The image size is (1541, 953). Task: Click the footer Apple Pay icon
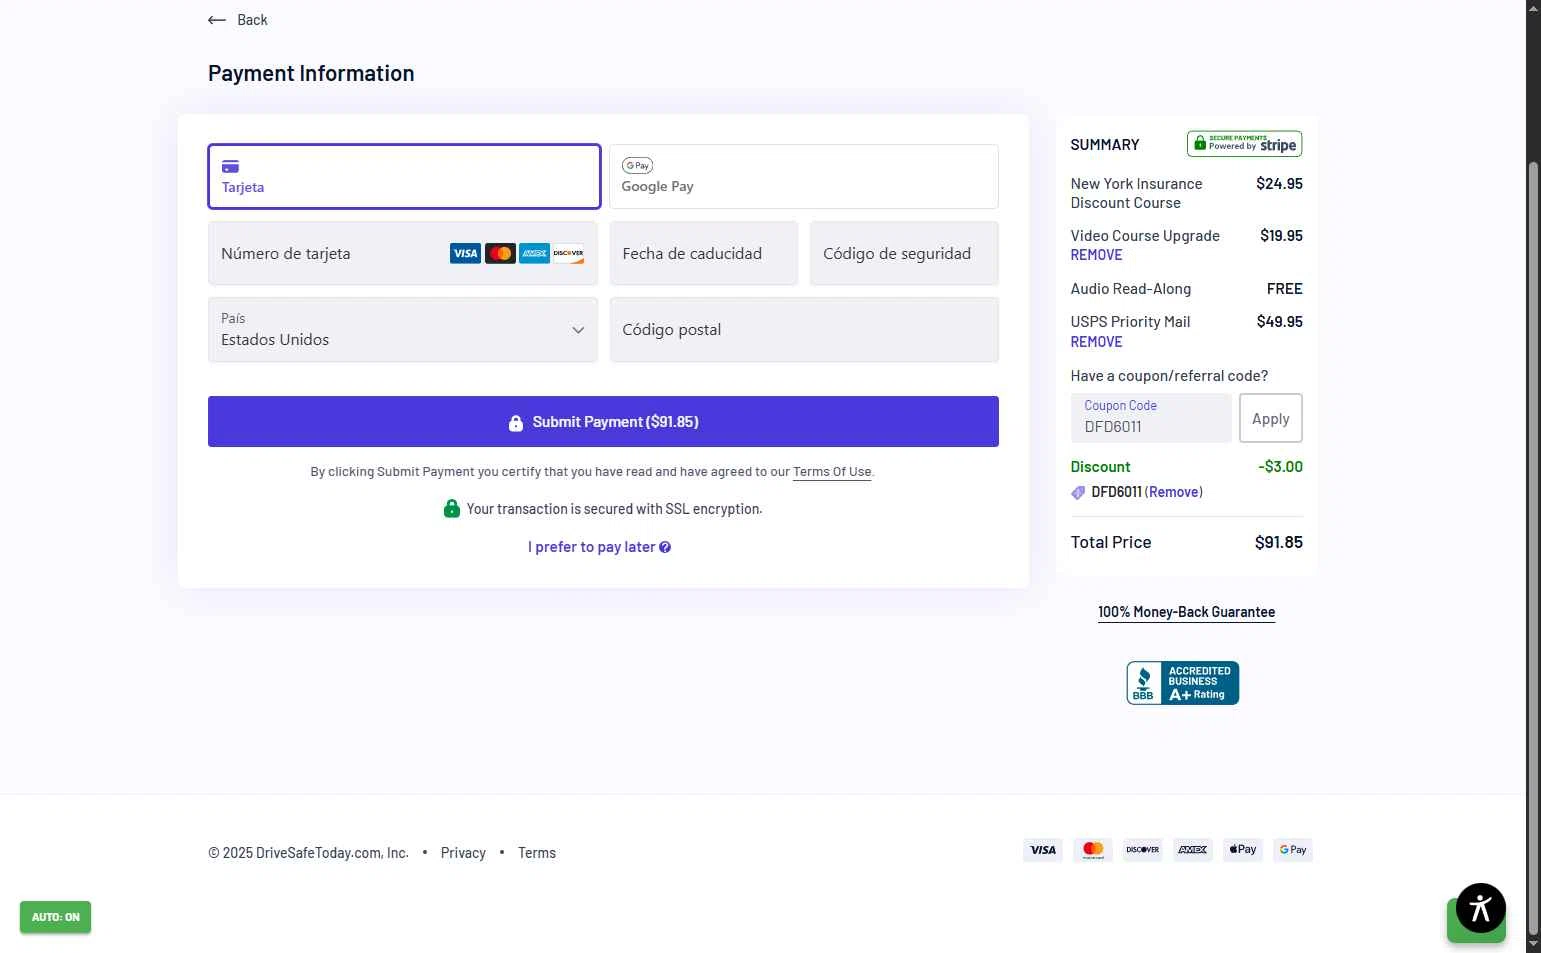coord(1243,850)
